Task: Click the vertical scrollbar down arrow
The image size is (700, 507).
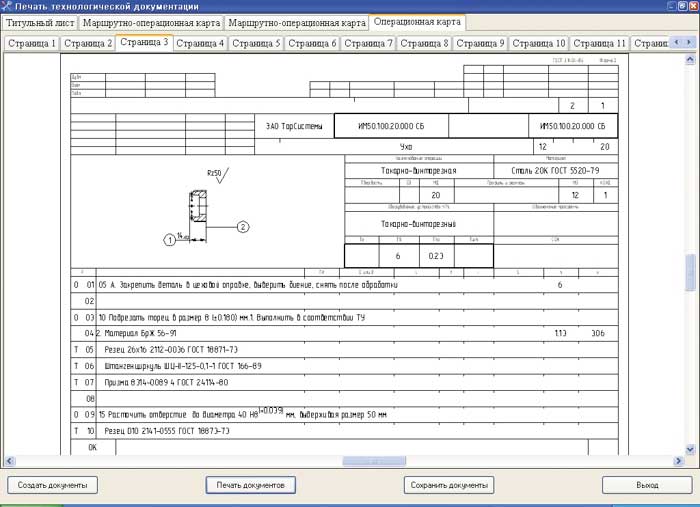Action: [x=690, y=449]
